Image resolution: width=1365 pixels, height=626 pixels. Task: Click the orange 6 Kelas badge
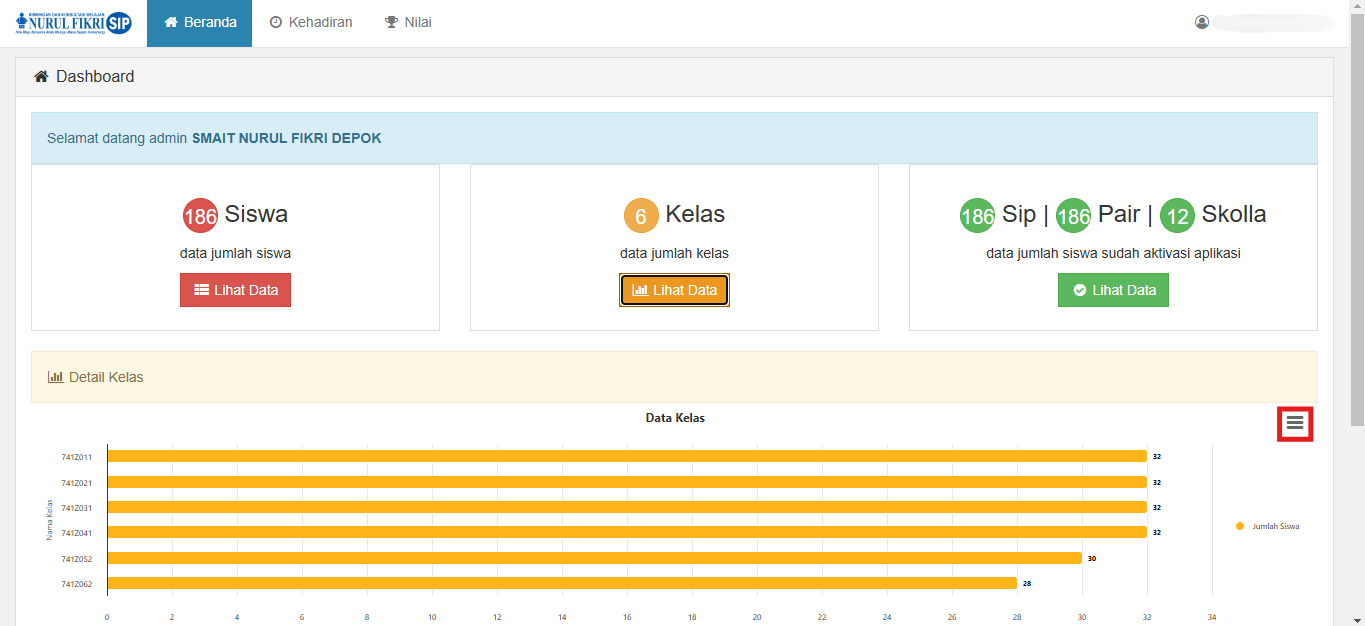click(641, 216)
